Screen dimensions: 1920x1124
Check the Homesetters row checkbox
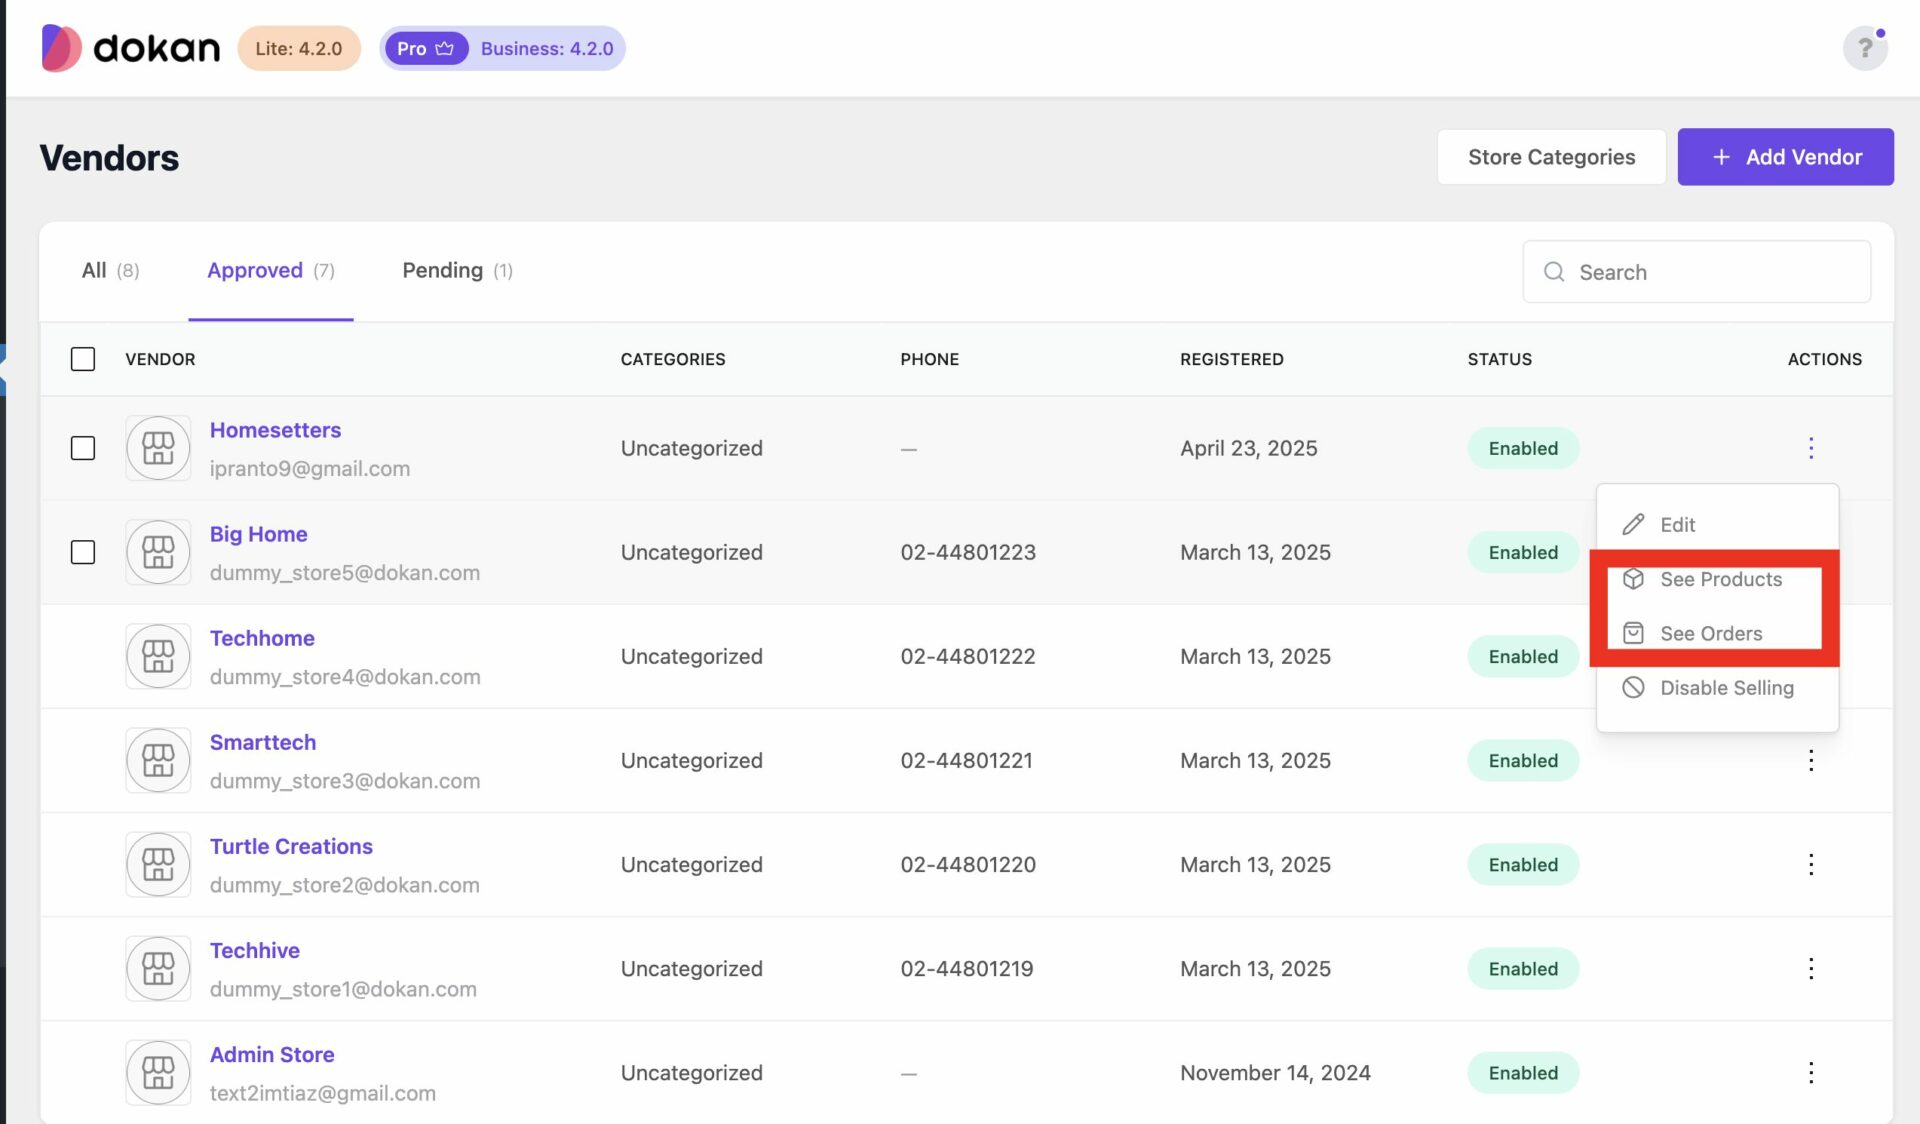(83, 448)
